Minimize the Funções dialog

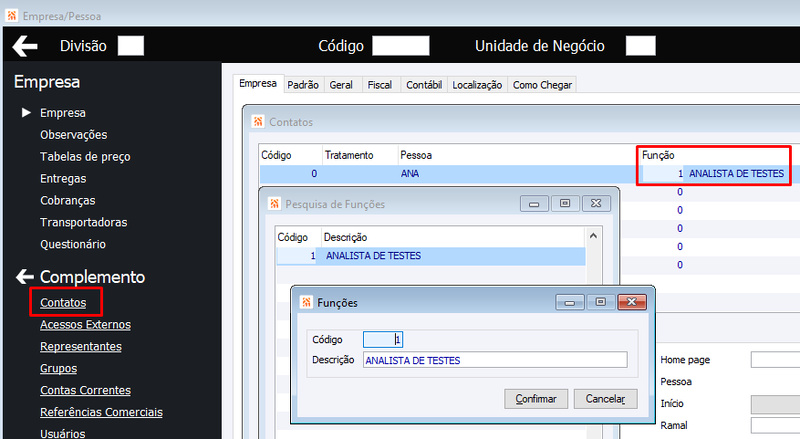(x=570, y=302)
